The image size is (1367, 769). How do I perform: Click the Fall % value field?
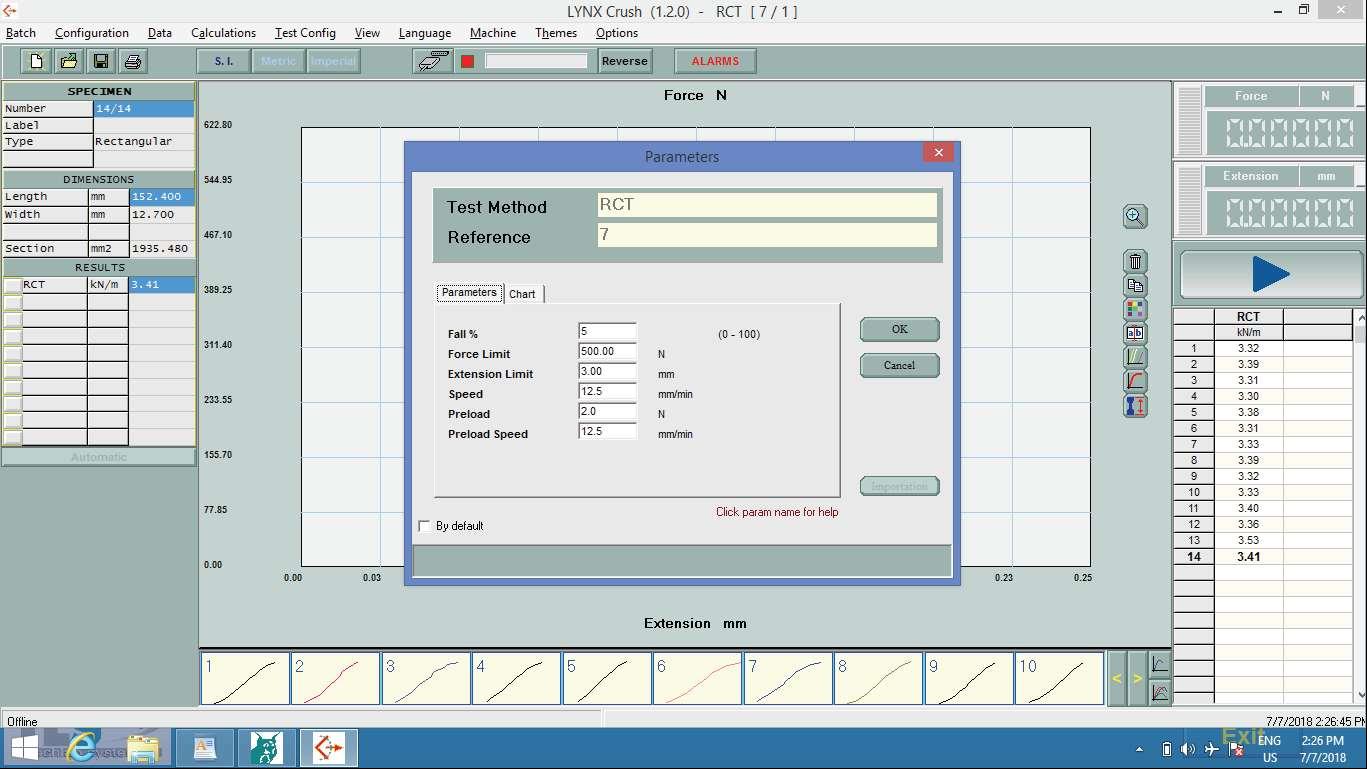(607, 331)
